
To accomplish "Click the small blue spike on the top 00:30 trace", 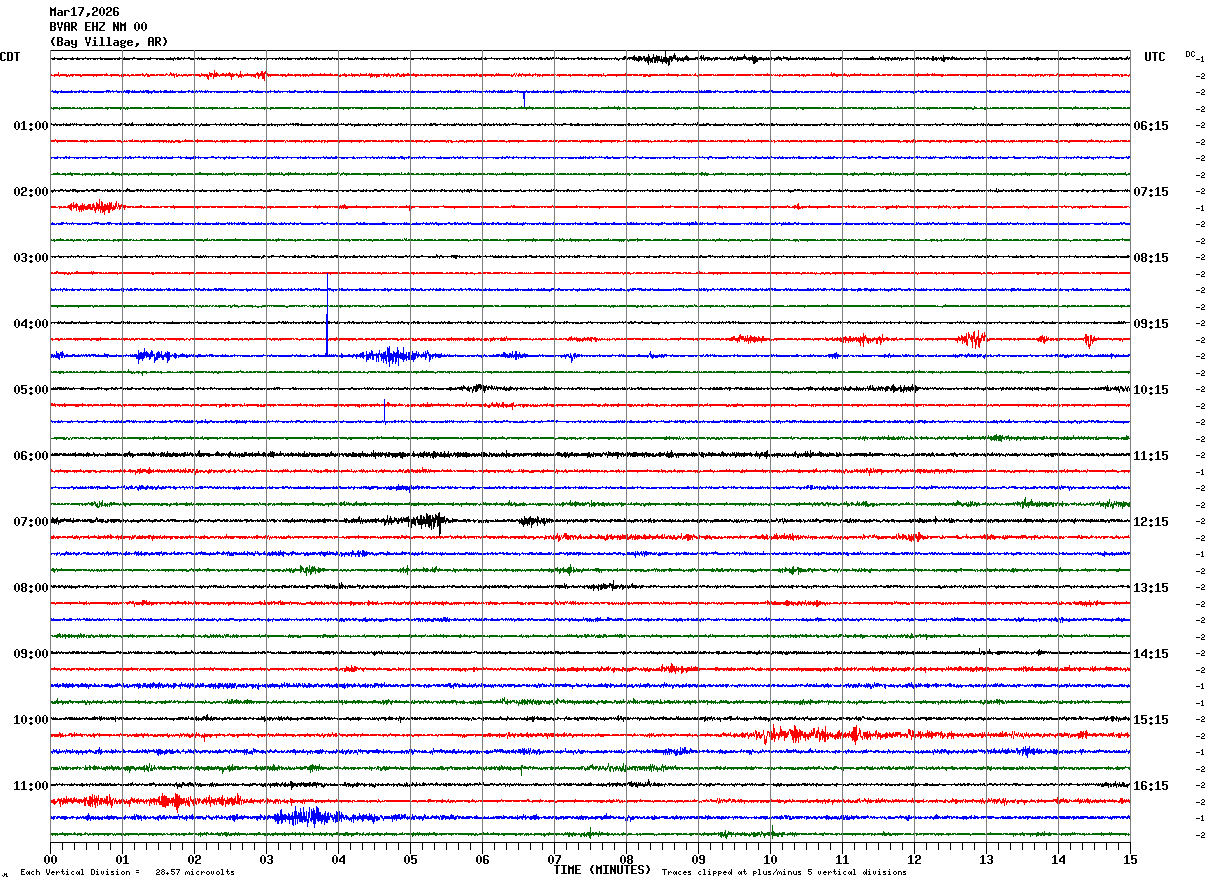I will point(524,98).
